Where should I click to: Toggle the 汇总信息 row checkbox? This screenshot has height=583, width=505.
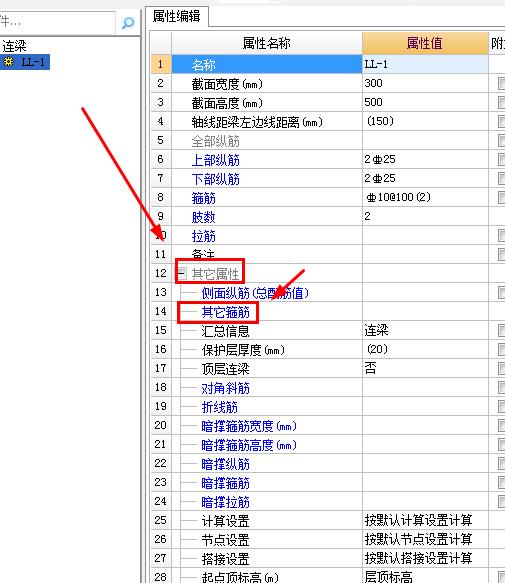tap(502, 331)
